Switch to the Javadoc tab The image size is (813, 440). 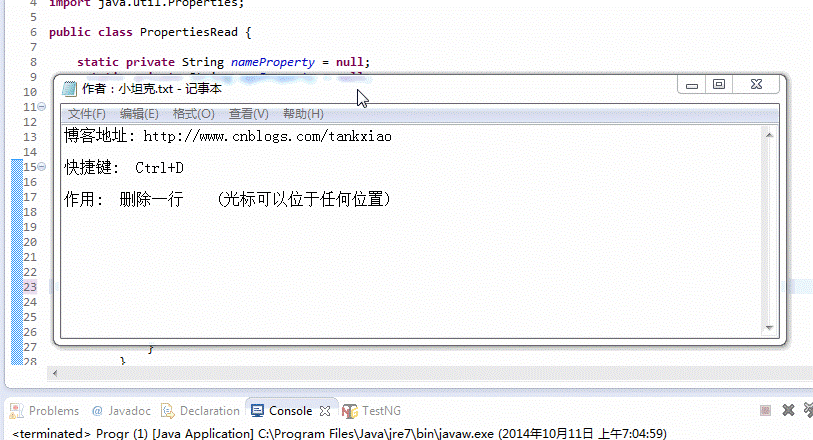[121, 411]
